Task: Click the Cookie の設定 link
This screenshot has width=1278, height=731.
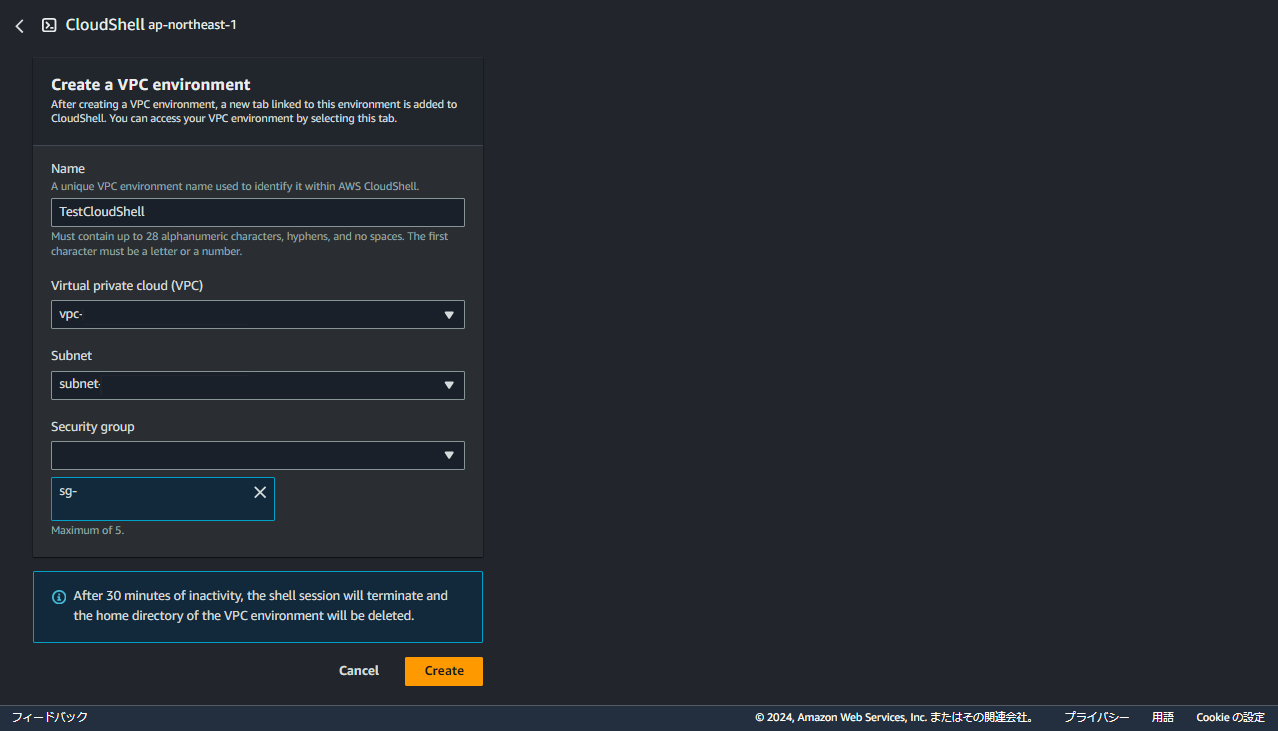Action: coord(1229,716)
